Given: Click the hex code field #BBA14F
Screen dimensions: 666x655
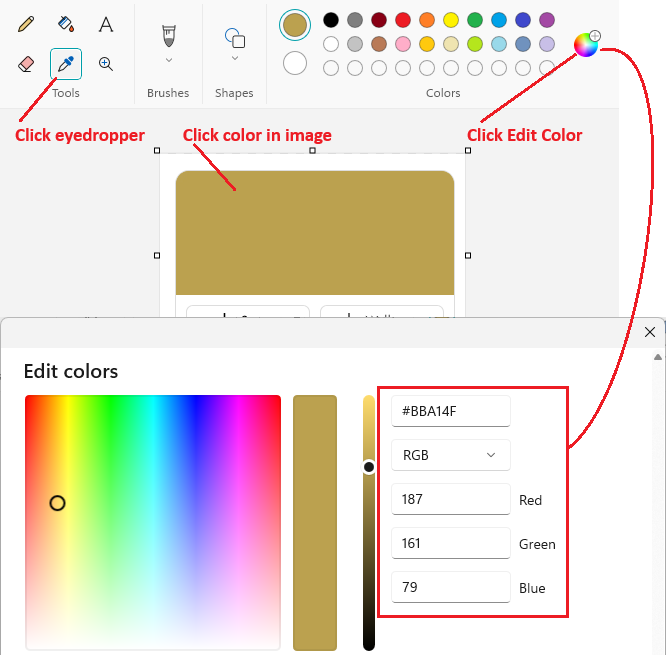Looking at the screenshot, I should tap(451, 411).
